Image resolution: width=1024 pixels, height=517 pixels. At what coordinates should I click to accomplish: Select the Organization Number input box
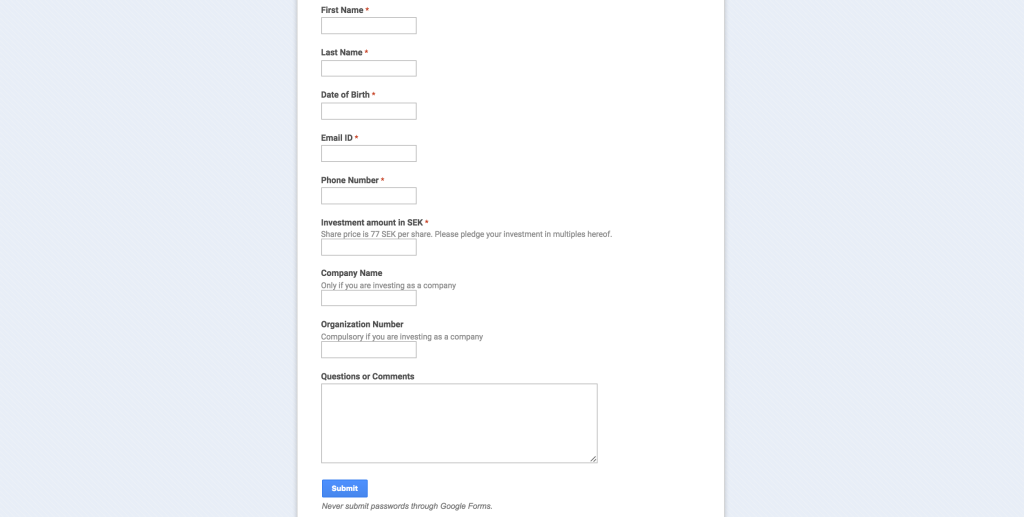368,350
